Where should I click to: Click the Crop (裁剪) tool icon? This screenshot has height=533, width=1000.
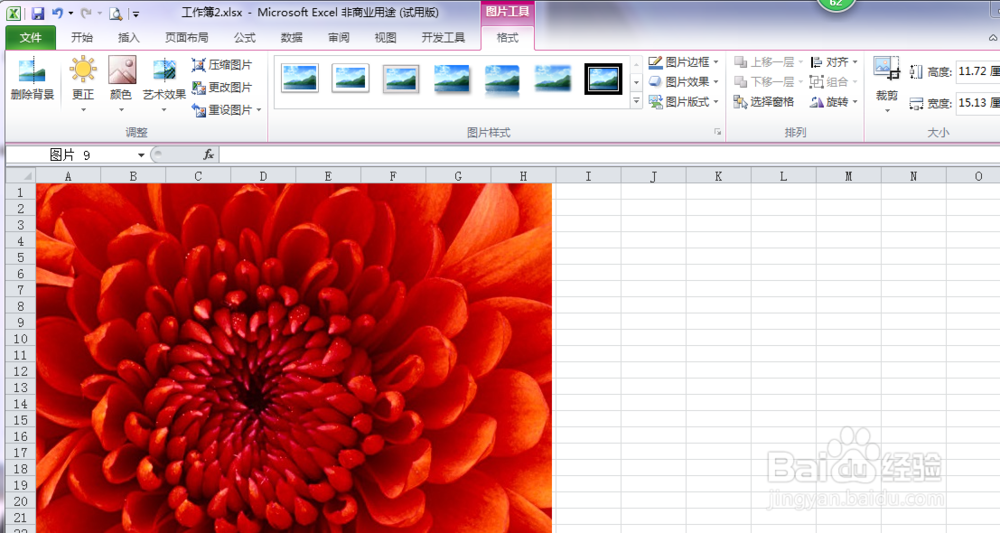(x=886, y=69)
